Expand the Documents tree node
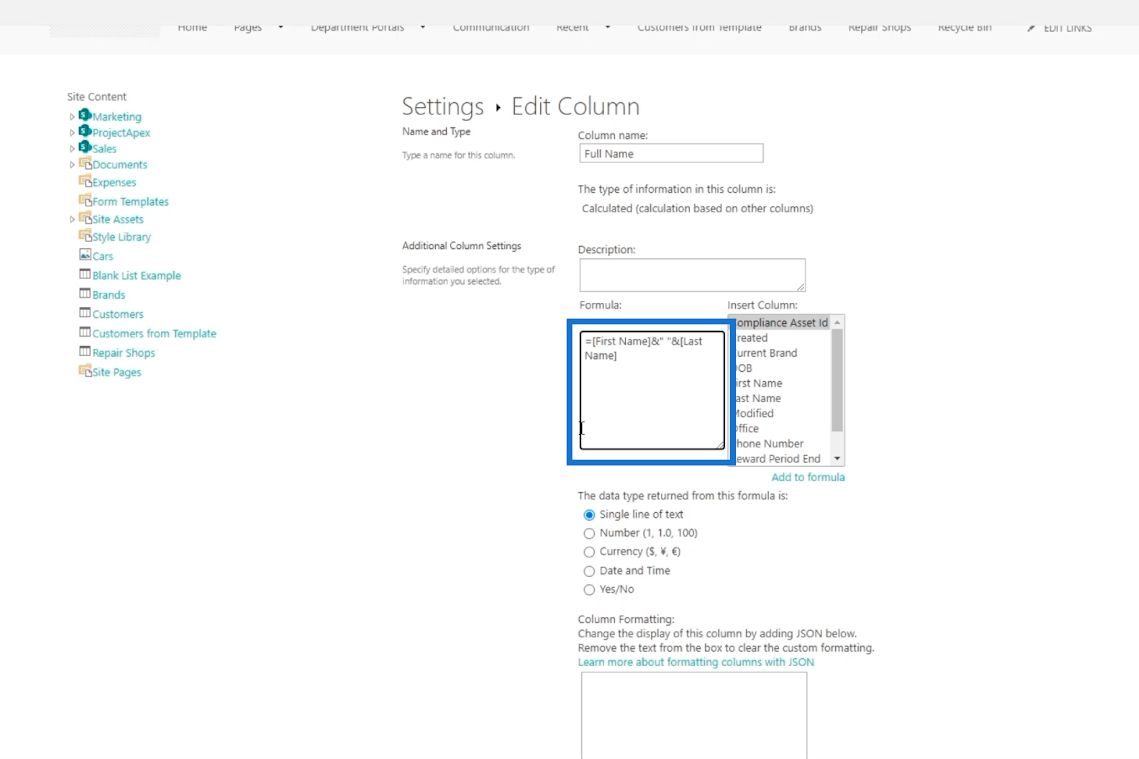1139x759 pixels. click(72, 165)
